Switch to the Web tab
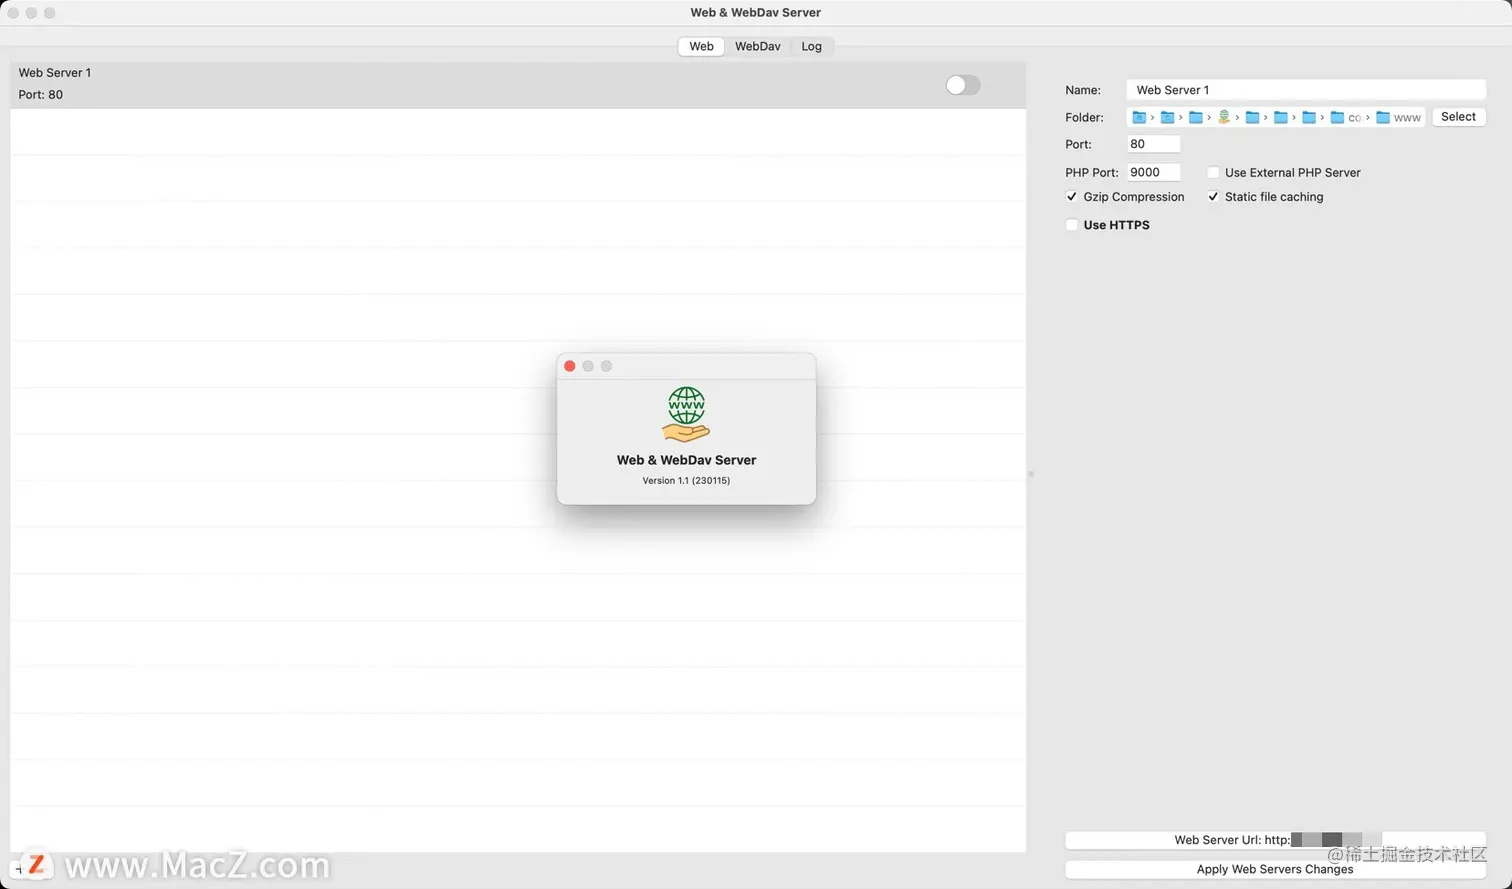This screenshot has height=889, width=1512. (701, 46)
